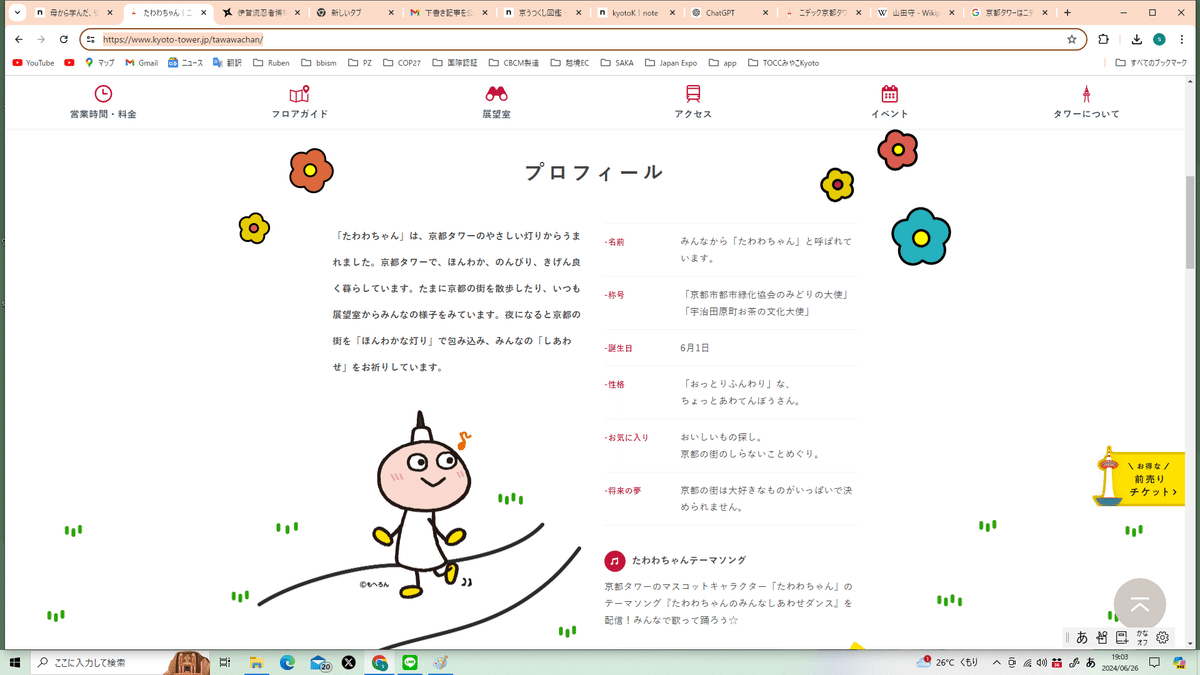Open すべてのブックマーク folder
Viewport: 1200px width, 675px height.
point(1152,62)
